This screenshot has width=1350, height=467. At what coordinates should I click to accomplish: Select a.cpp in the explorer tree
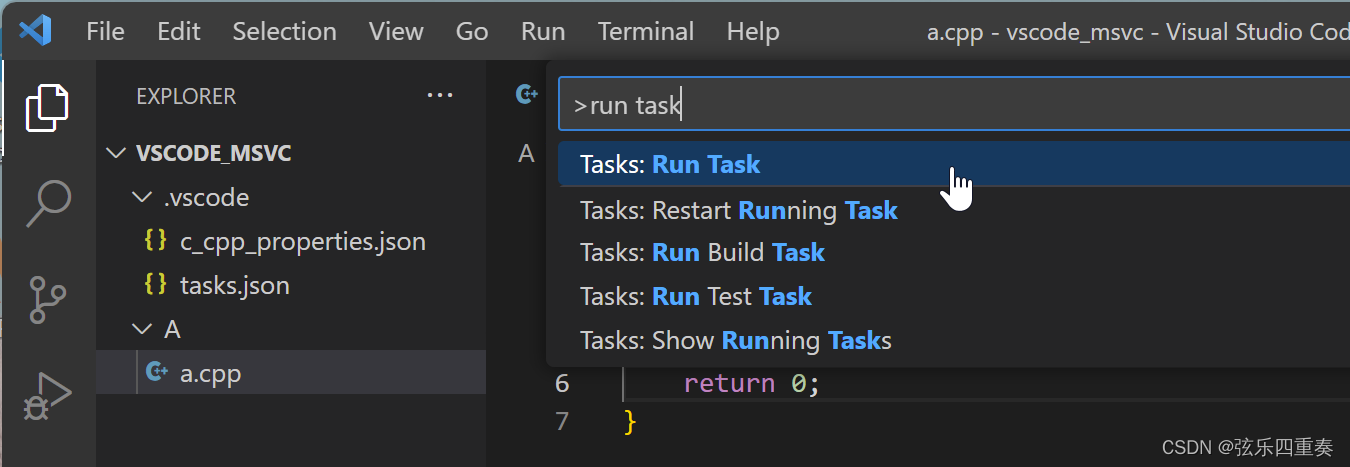point(291,373)
